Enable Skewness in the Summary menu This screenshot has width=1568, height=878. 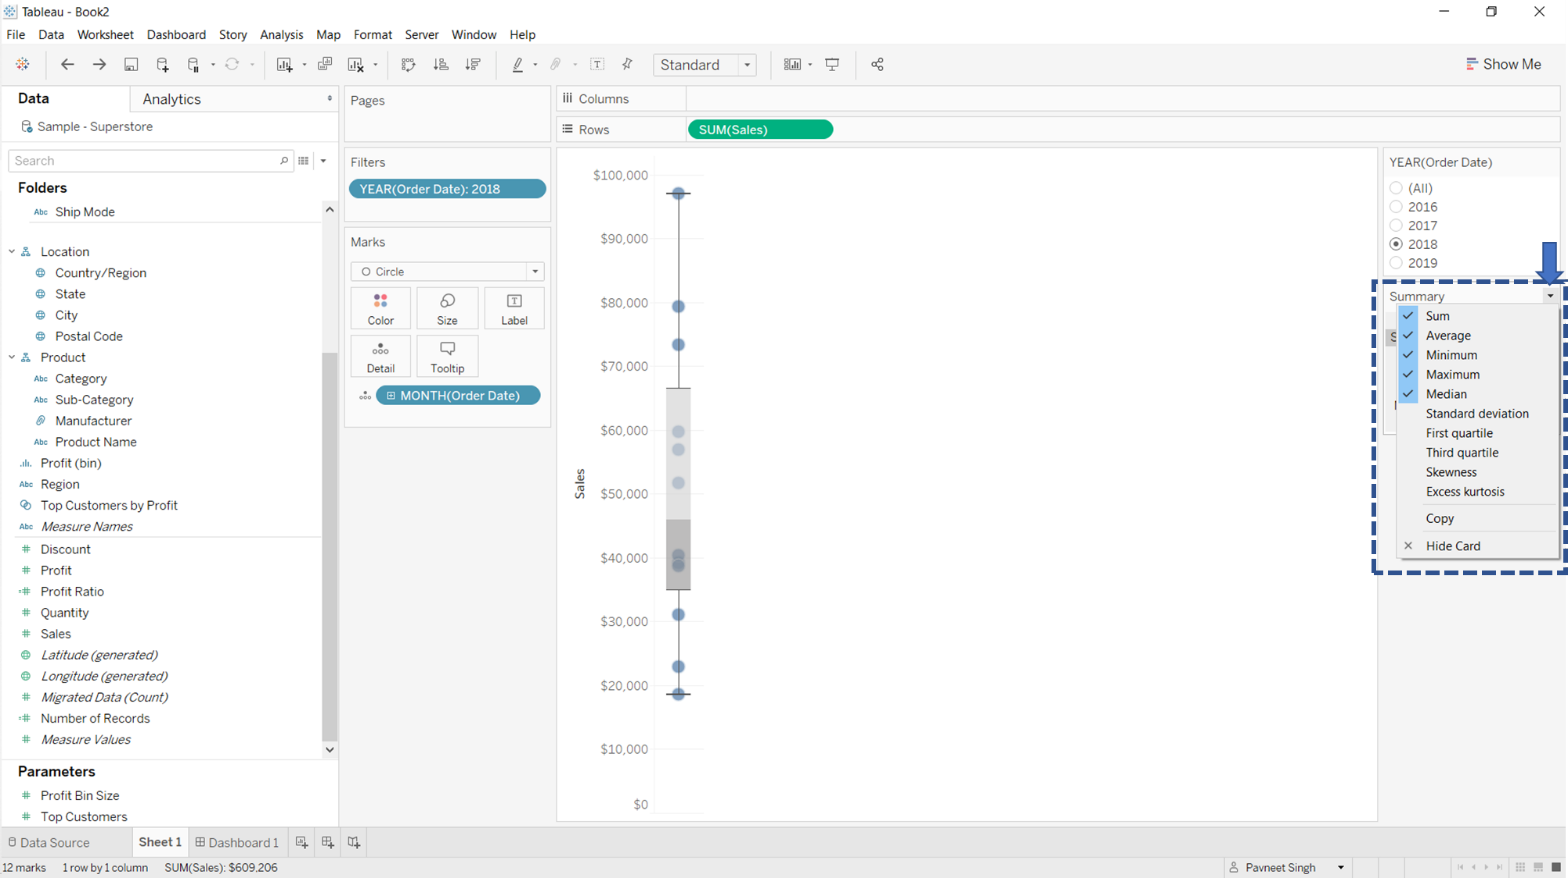[1477, 472]
